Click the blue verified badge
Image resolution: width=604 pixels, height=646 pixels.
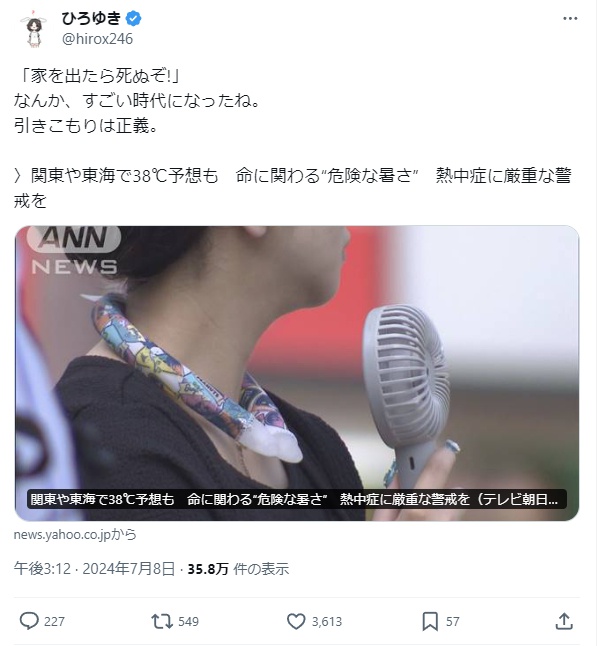coord(134,19)
